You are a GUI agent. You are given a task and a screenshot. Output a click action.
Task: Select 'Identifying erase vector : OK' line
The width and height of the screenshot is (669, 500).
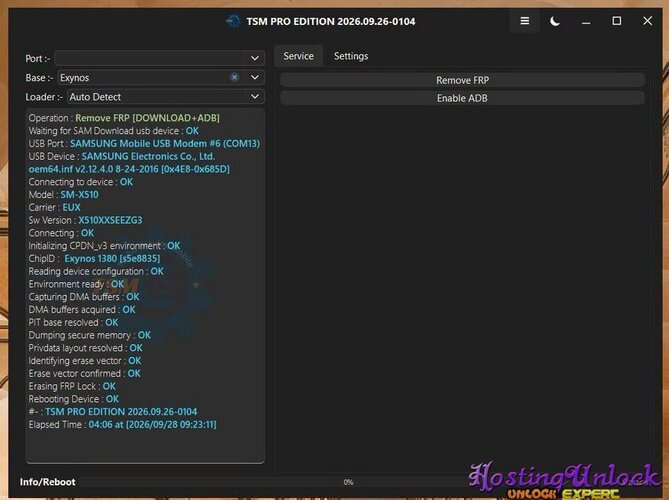[x=84, y=361]
